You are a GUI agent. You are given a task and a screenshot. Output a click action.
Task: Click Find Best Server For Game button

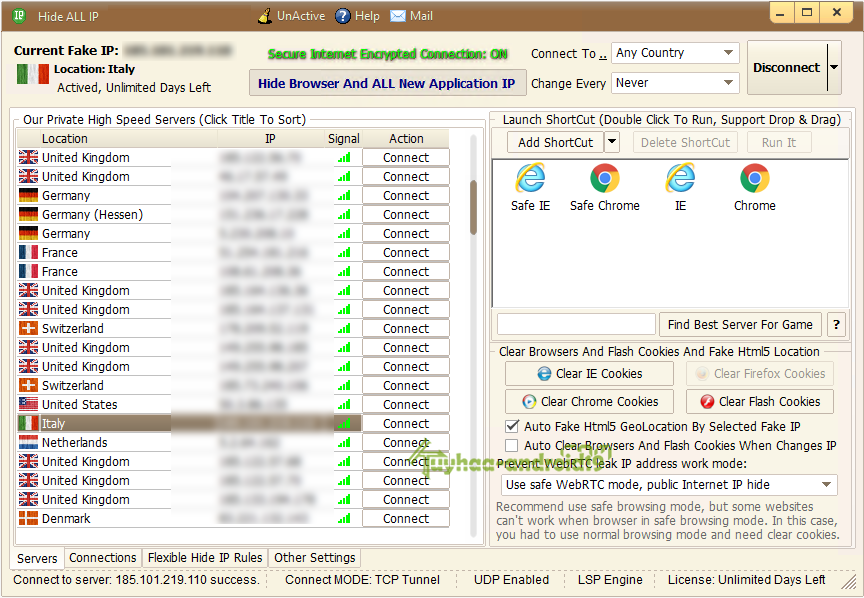pos(740,324)
